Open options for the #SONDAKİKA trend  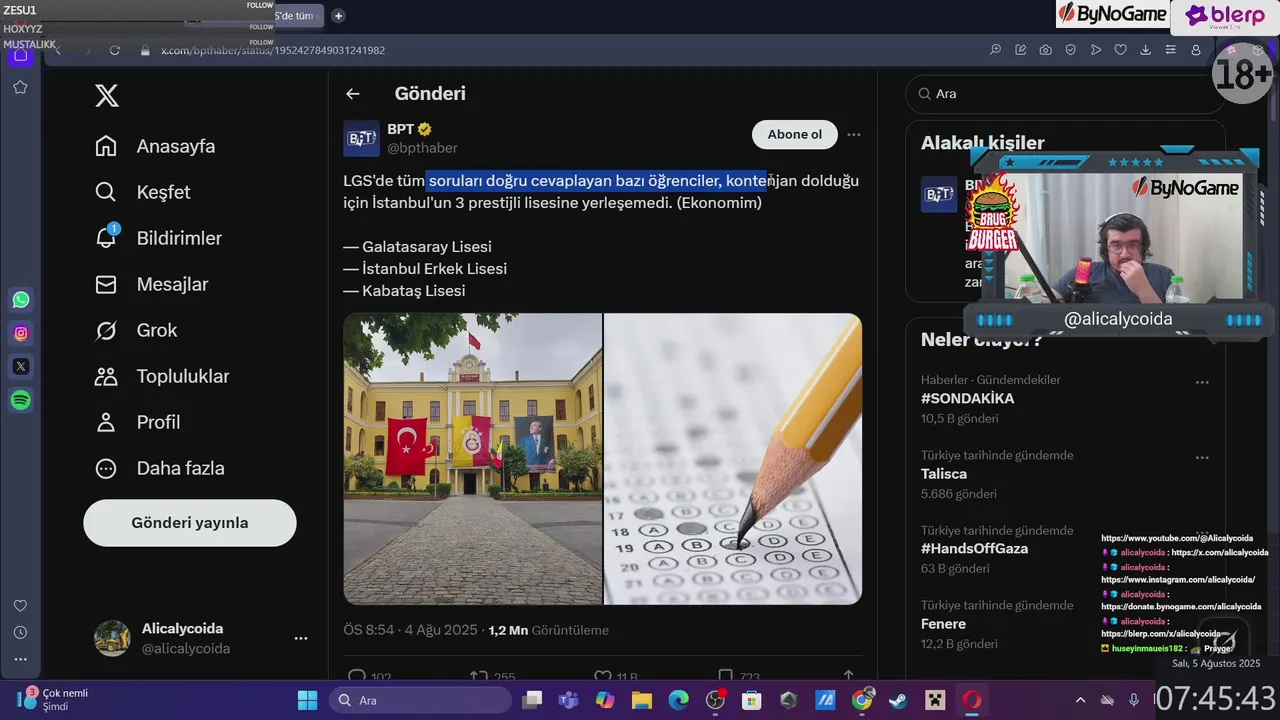pyautogui.click(x=1202, y=382)
